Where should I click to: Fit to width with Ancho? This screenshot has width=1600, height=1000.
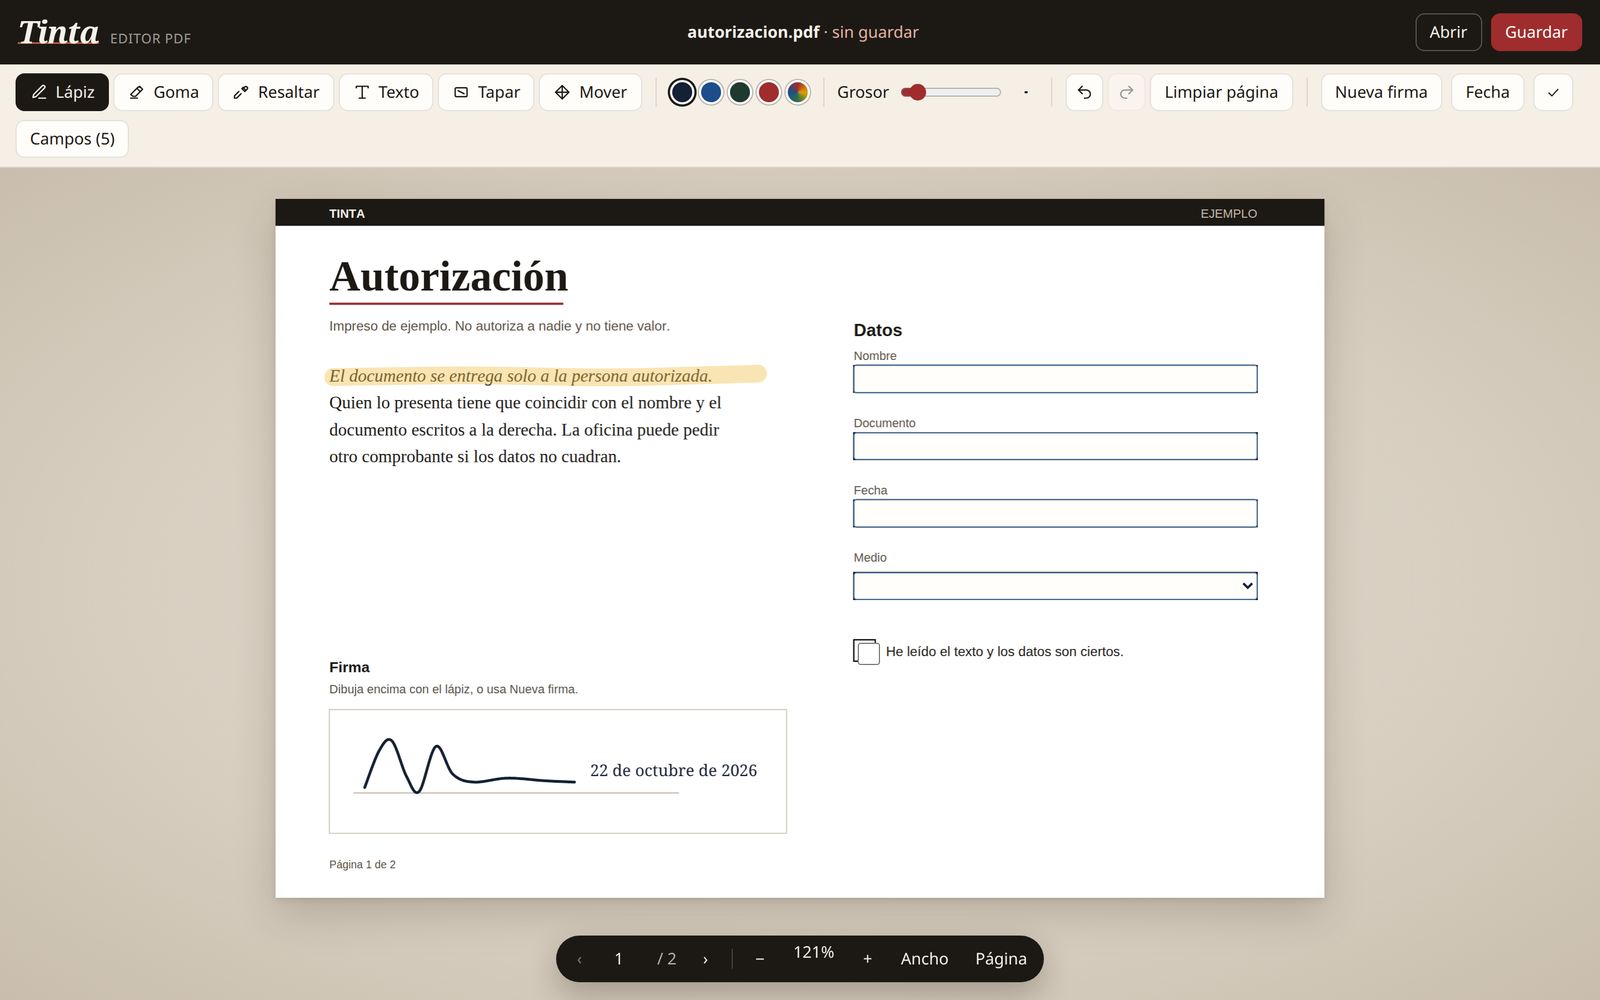point(924,959)
